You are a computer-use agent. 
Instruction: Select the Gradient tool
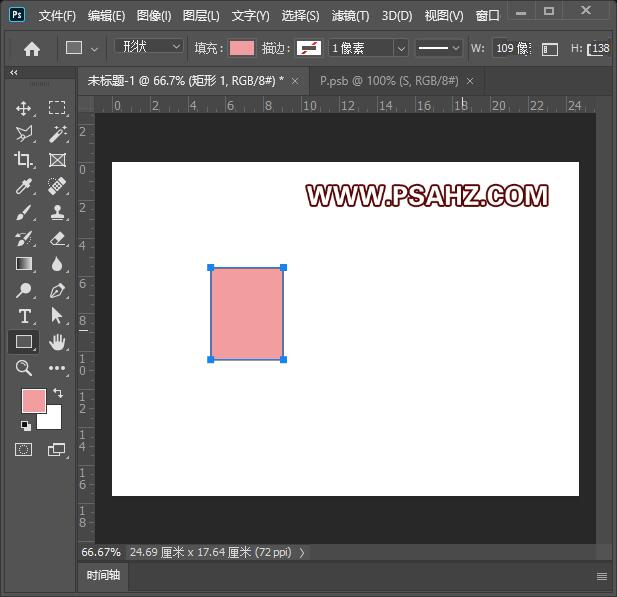coord(24,264)
